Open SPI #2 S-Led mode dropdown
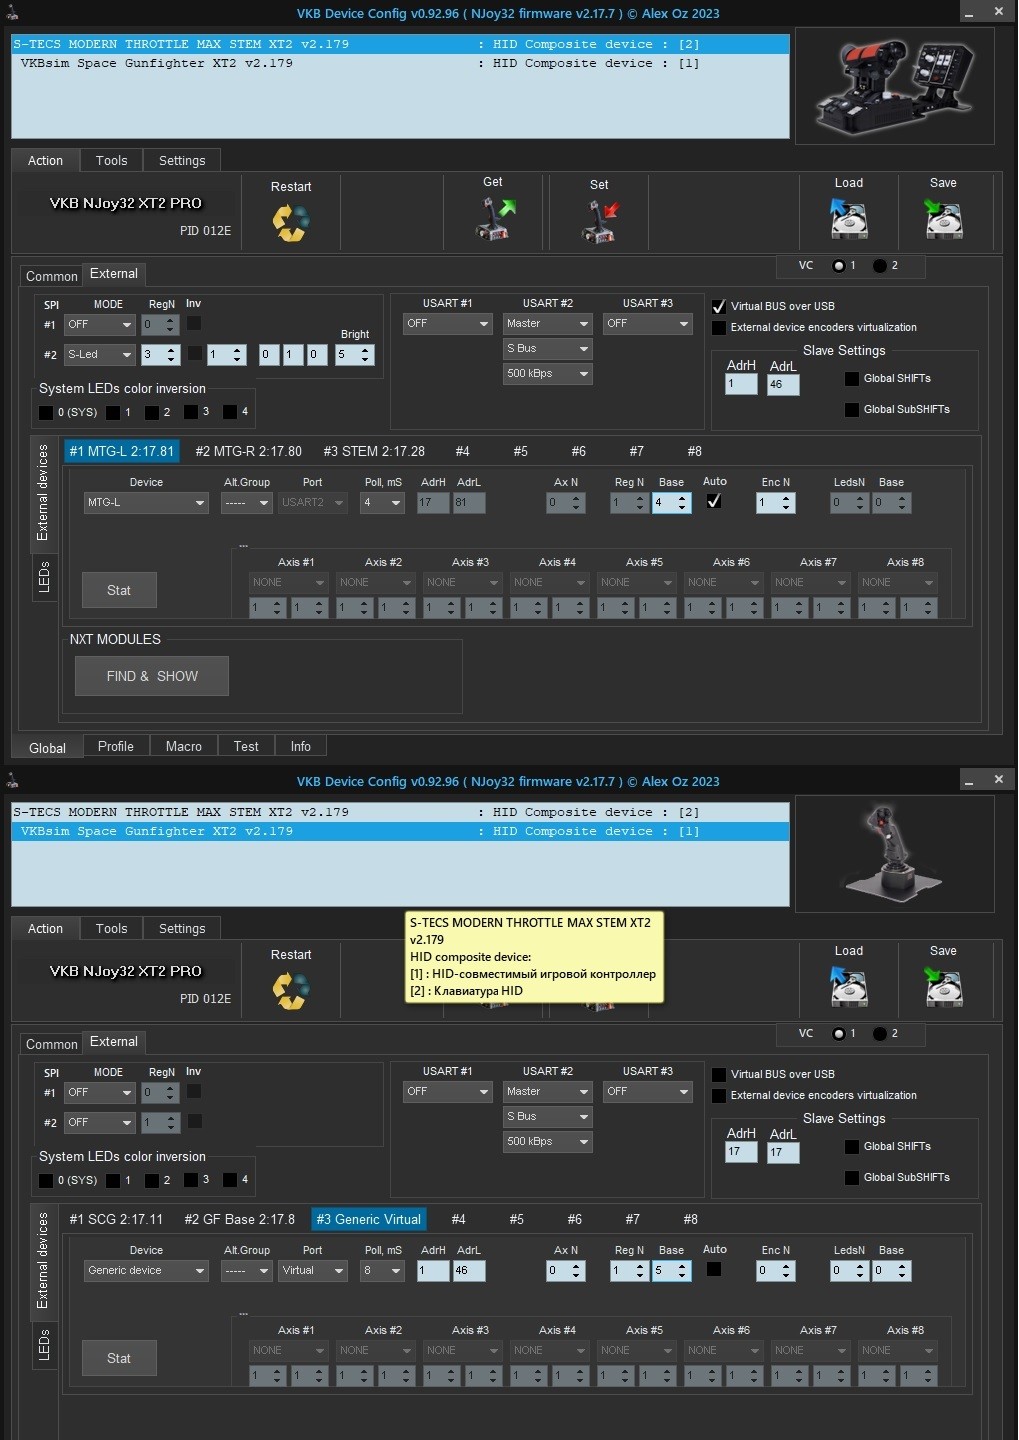1019x1440 pixels. [99, 354]
